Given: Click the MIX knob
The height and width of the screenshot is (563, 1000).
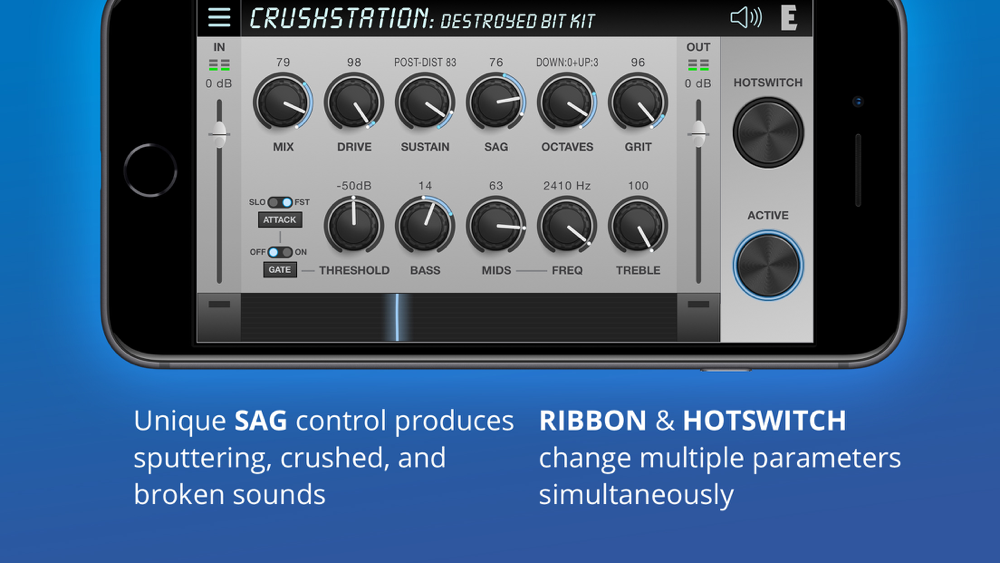Looking at the screenshot, I should (x=283, y=102).
